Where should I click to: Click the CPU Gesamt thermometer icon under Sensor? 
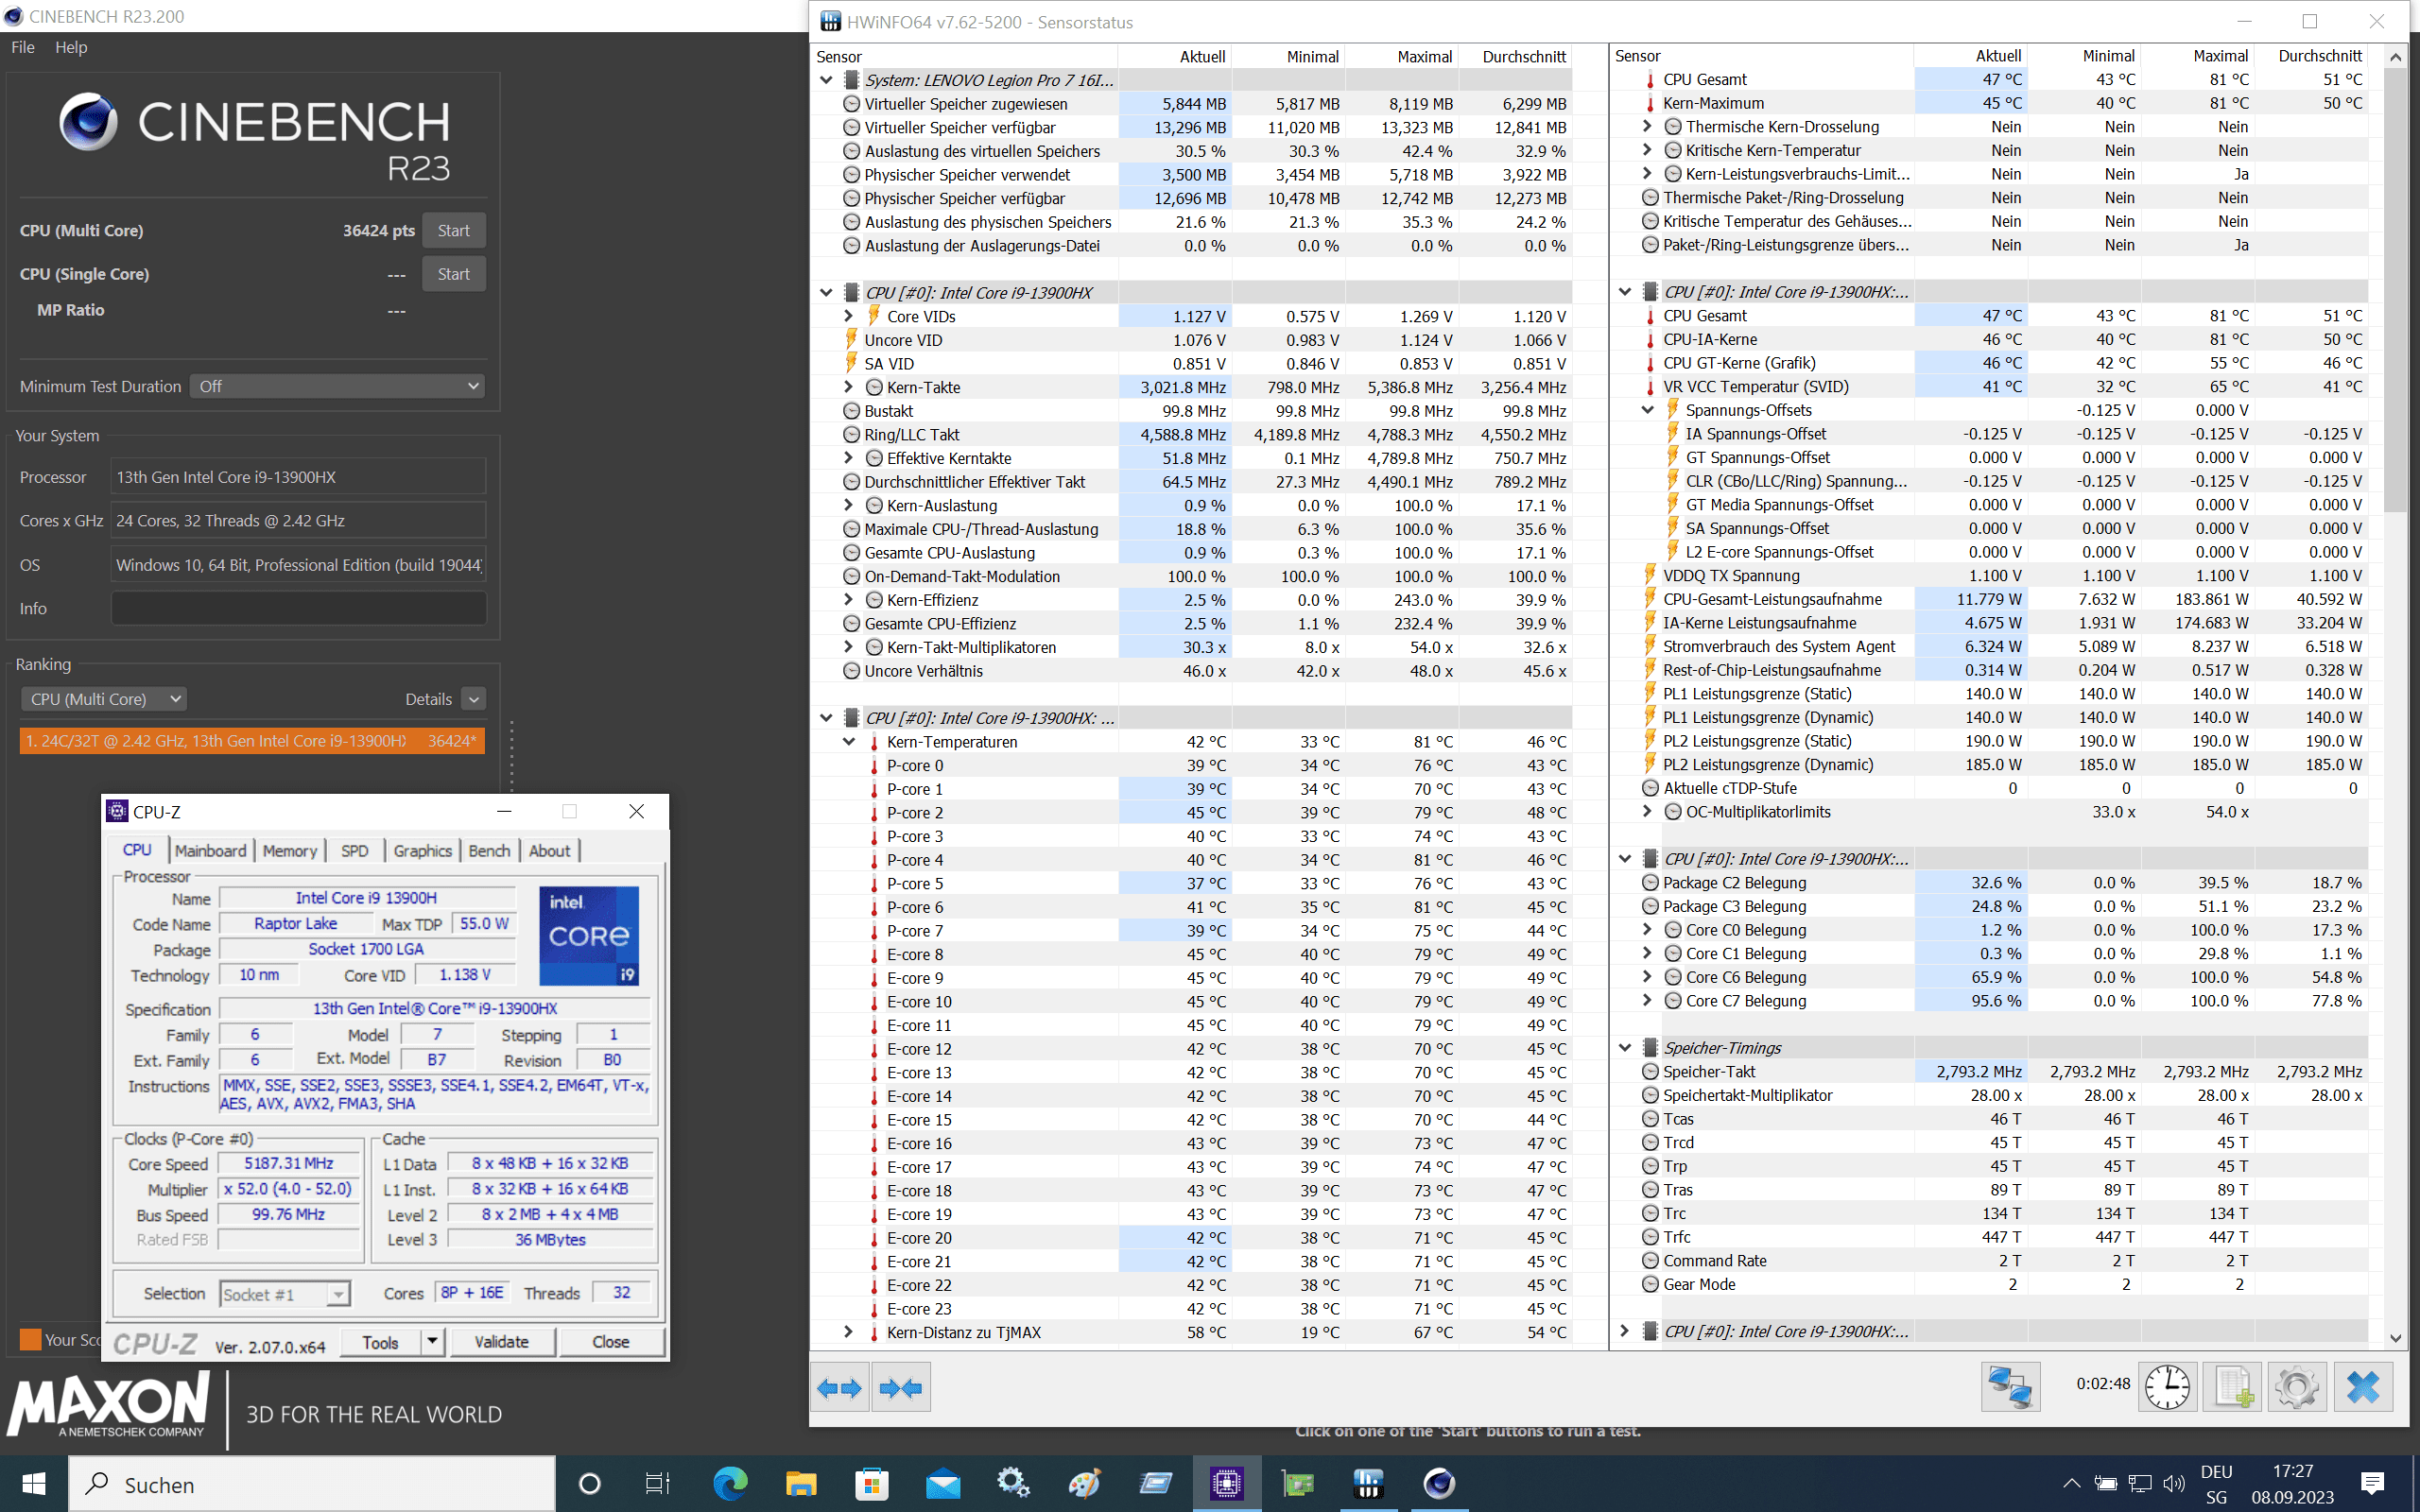tap(1650, 80)
